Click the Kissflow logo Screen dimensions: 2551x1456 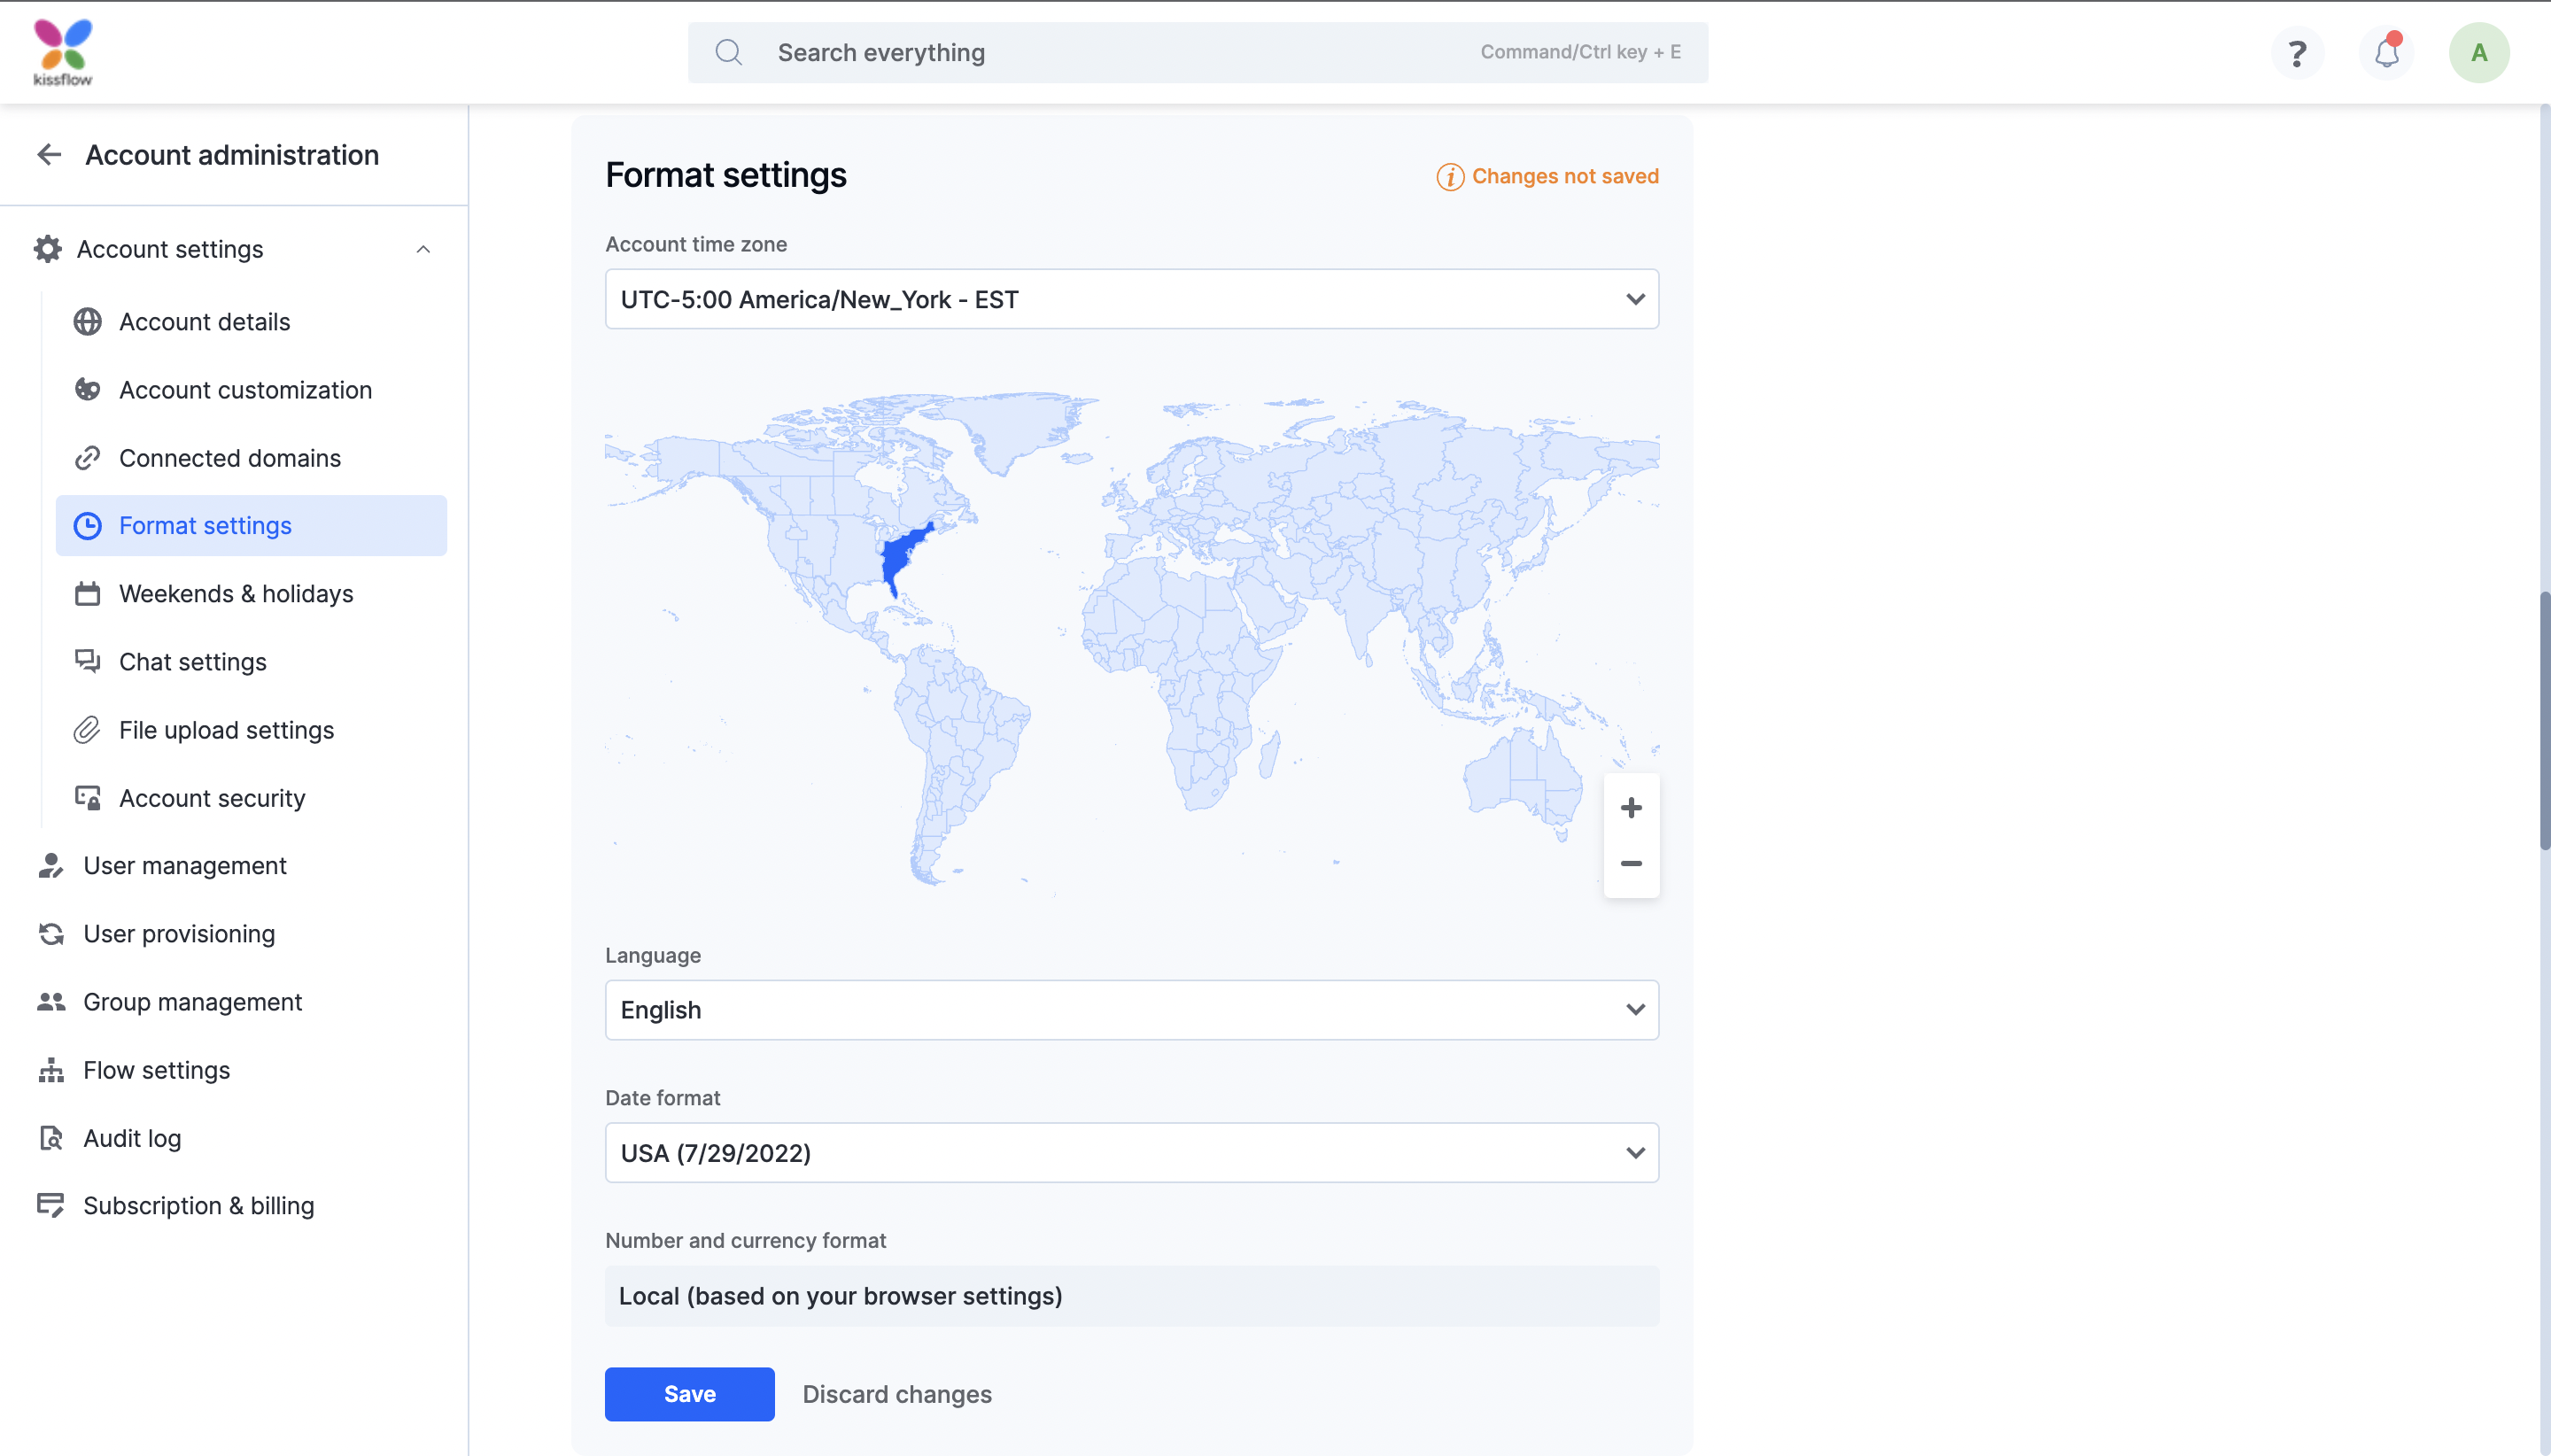(63, 52)
